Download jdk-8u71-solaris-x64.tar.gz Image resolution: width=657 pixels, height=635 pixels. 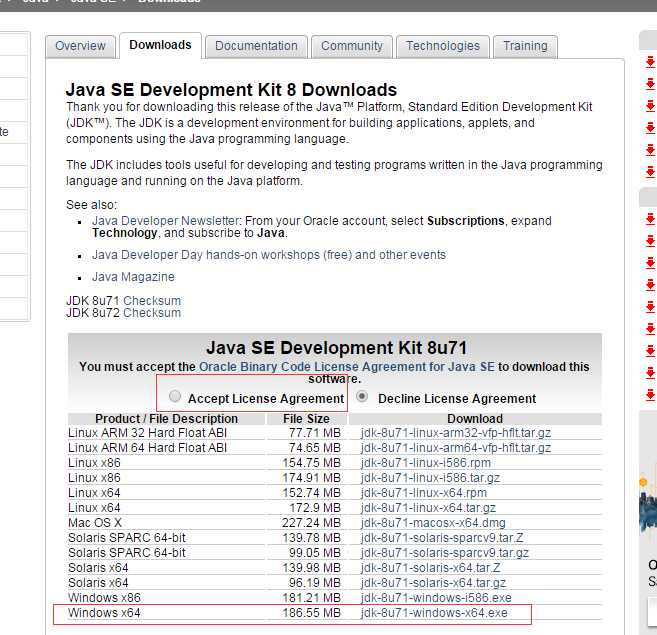pyautogui.click(x=433, y=583)
